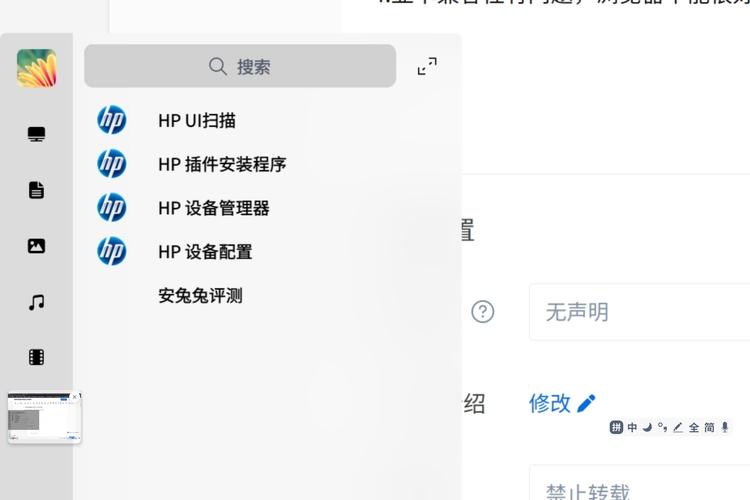Toggle the IME punctuation mode icon
The image size is (750, 500).
(x=662, y=427)
